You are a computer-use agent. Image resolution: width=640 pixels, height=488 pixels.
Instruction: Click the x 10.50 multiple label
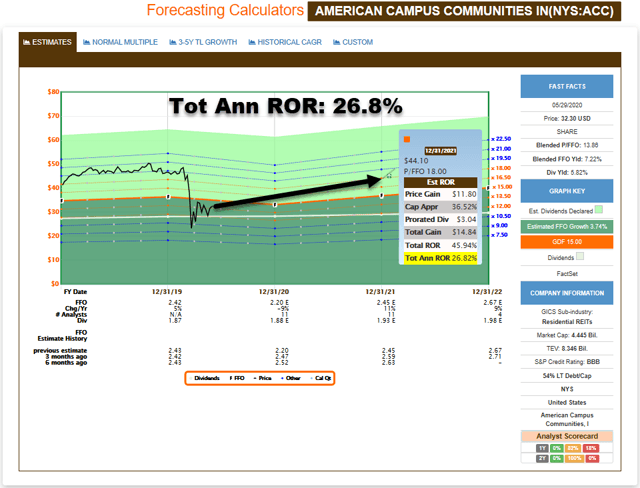501,216
